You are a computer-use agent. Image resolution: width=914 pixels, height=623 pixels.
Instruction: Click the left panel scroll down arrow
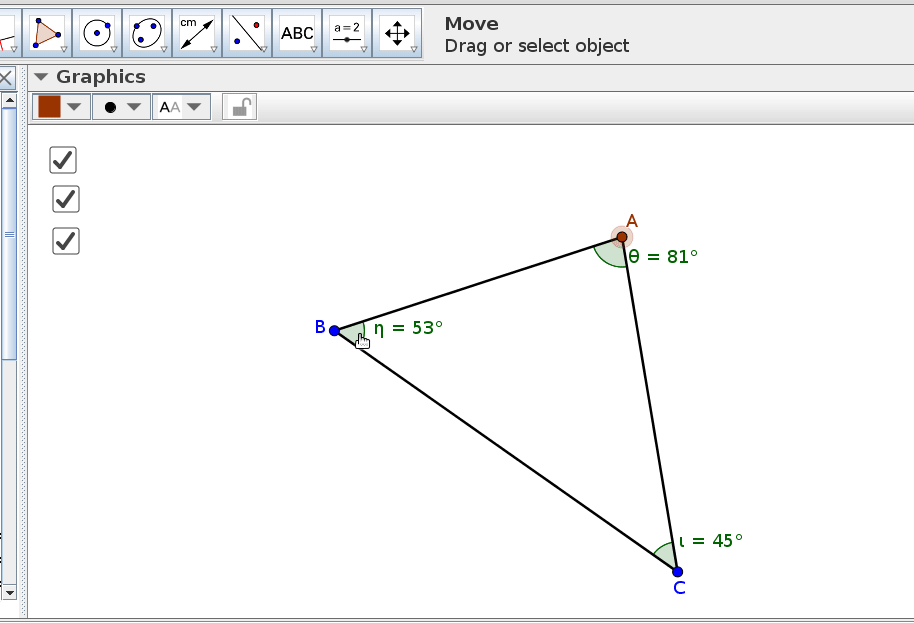click(9, 593)
